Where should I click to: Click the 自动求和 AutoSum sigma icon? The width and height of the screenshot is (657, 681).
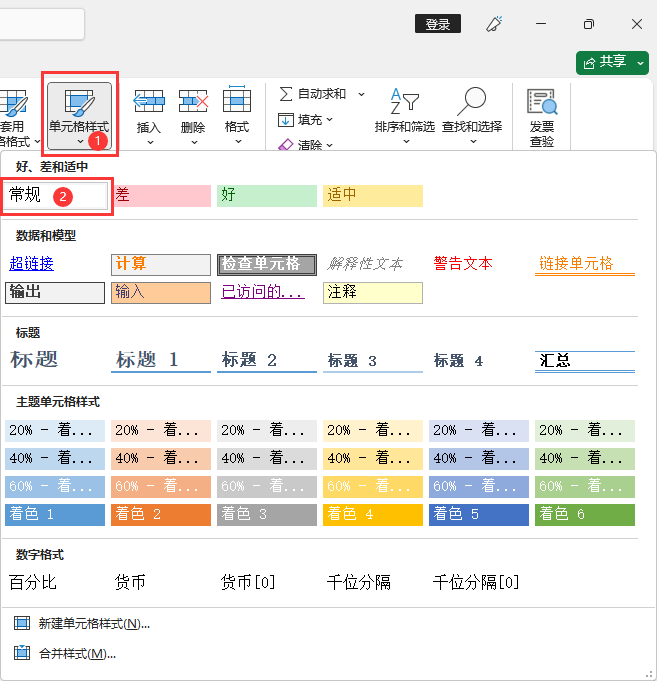point(285,94)
